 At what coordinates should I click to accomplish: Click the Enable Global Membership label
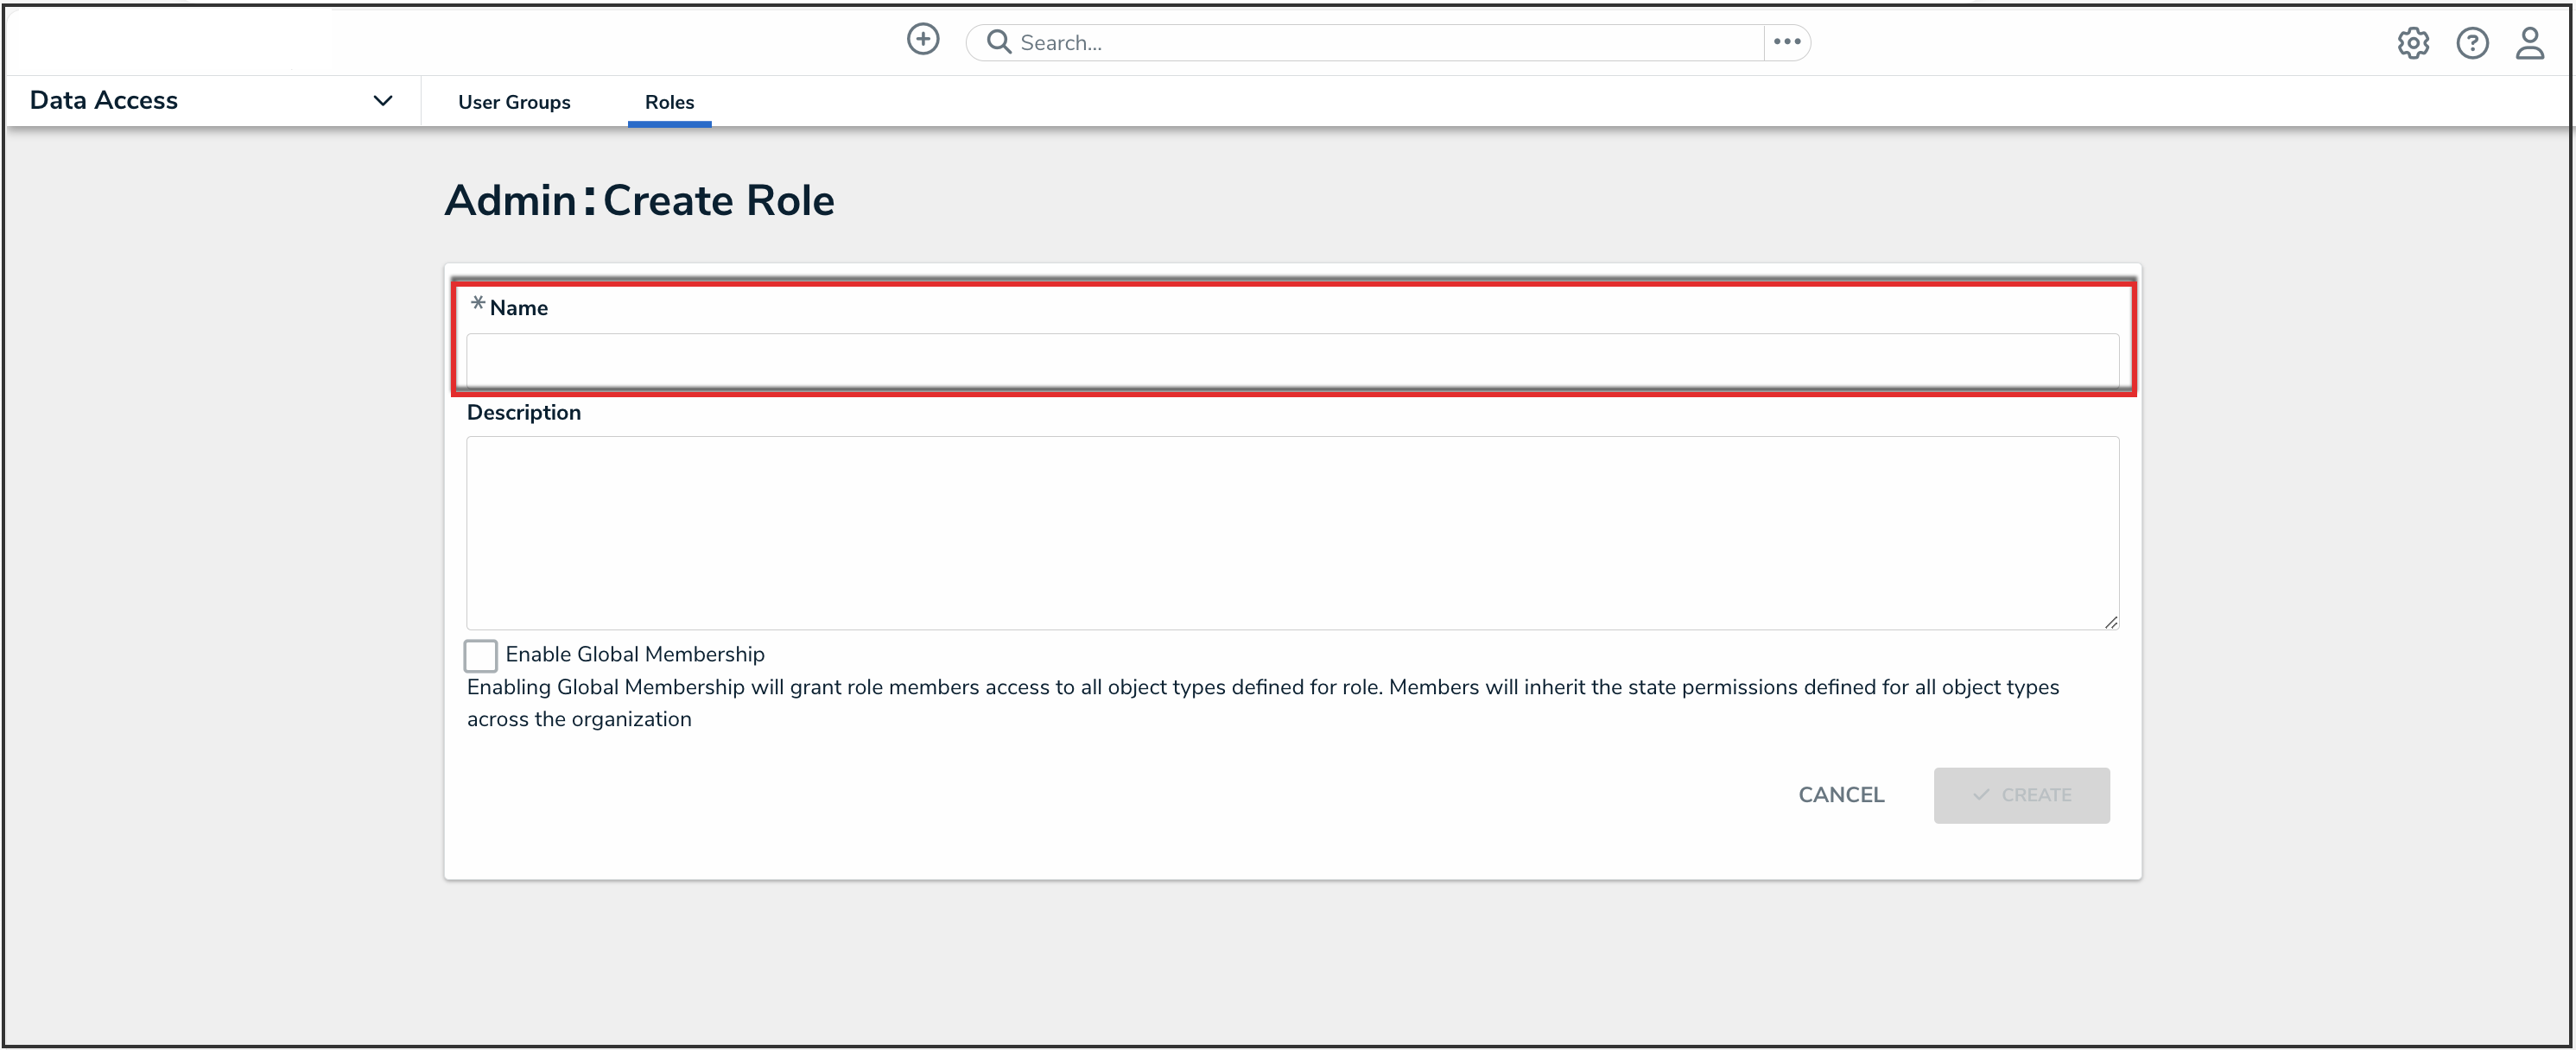pos(634,654)
